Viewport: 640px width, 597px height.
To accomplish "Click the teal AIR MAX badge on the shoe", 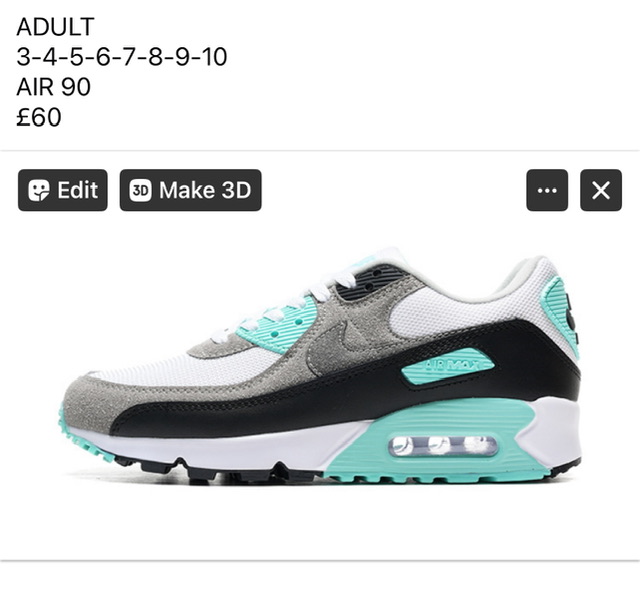I will tap(447, 366).
